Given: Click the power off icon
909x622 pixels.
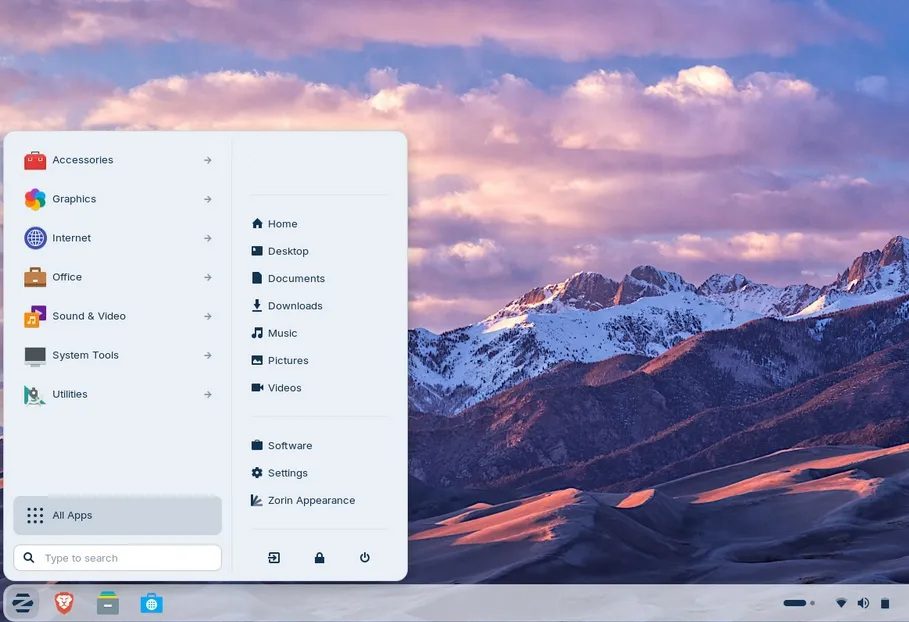Looking at the screenshot, I should pyautogui.click(x=365, y=558).
